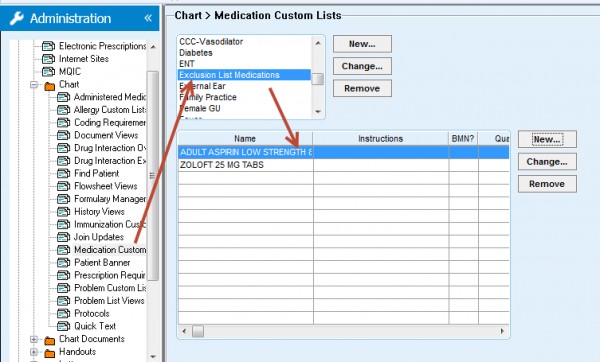Click Remove button beside the custom lists box
Viewport: 600px width, 362px height.
[x=362, y=88]
